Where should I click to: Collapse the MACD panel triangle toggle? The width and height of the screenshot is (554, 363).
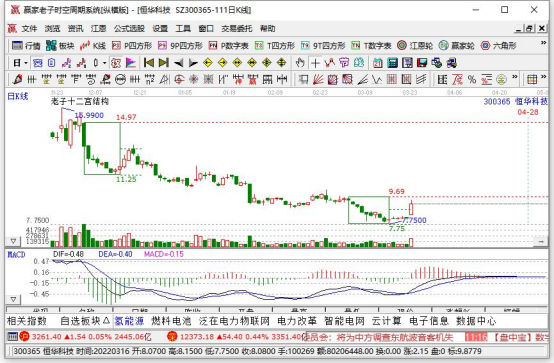tap(13, 299)
